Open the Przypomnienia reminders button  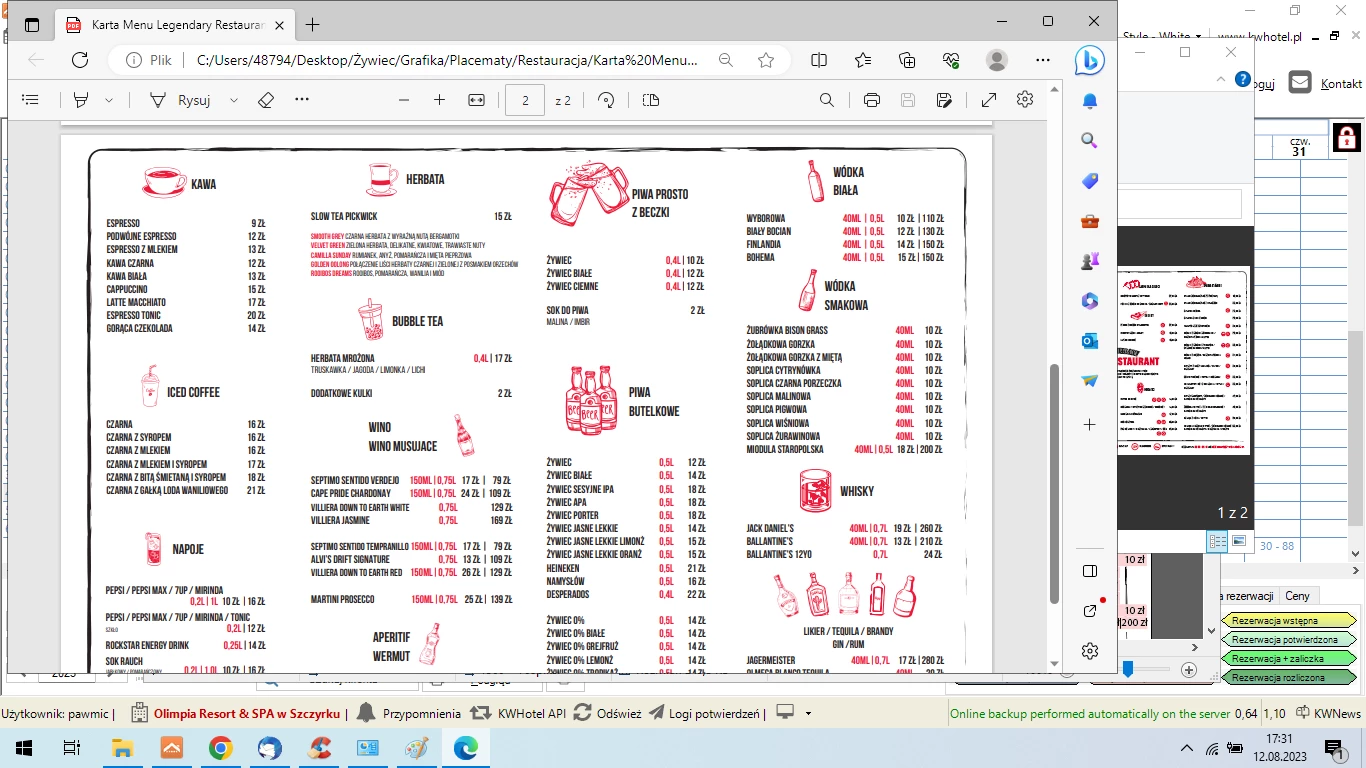(x=408, y=714)
